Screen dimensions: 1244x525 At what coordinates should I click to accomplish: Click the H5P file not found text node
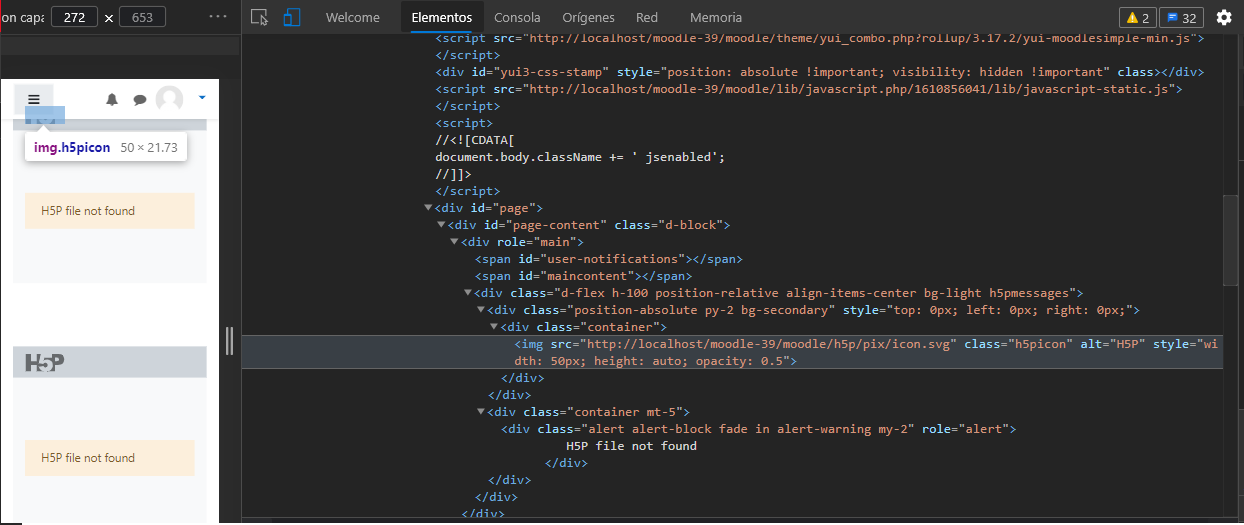coord(631,446)
